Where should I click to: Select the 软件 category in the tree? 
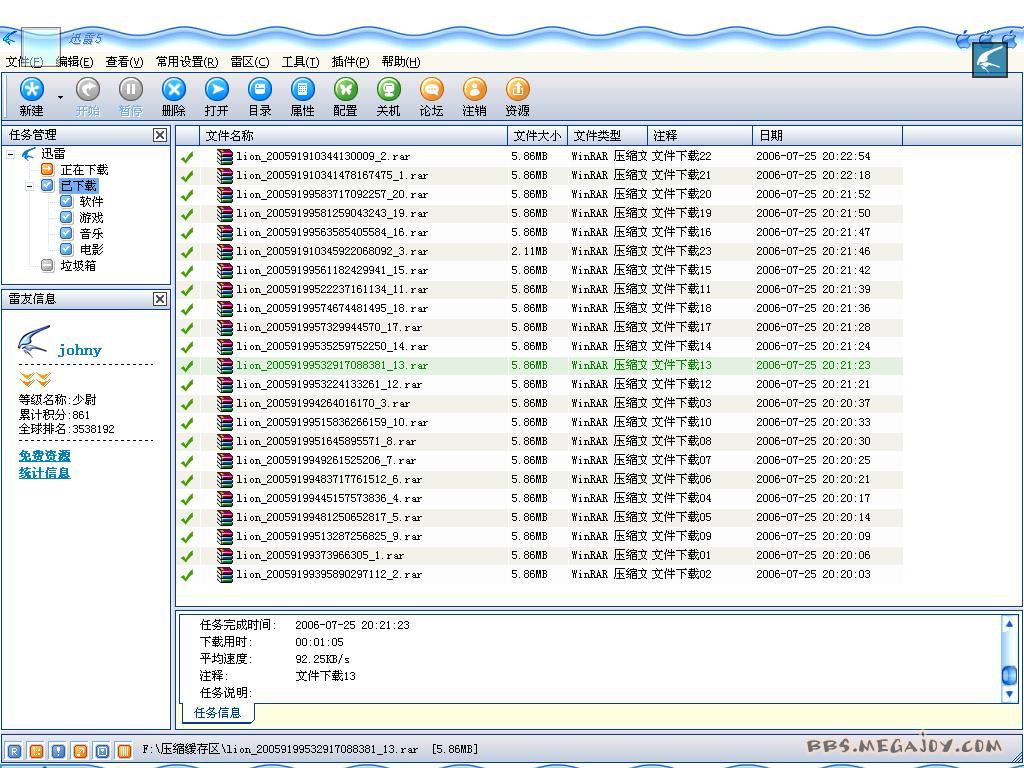[91, 202]
